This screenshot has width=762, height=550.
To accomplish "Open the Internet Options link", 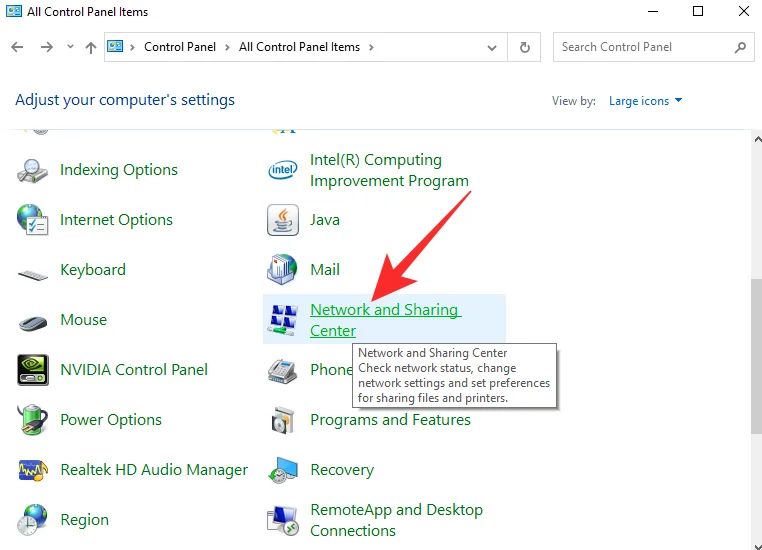I will tap(116, 220).
